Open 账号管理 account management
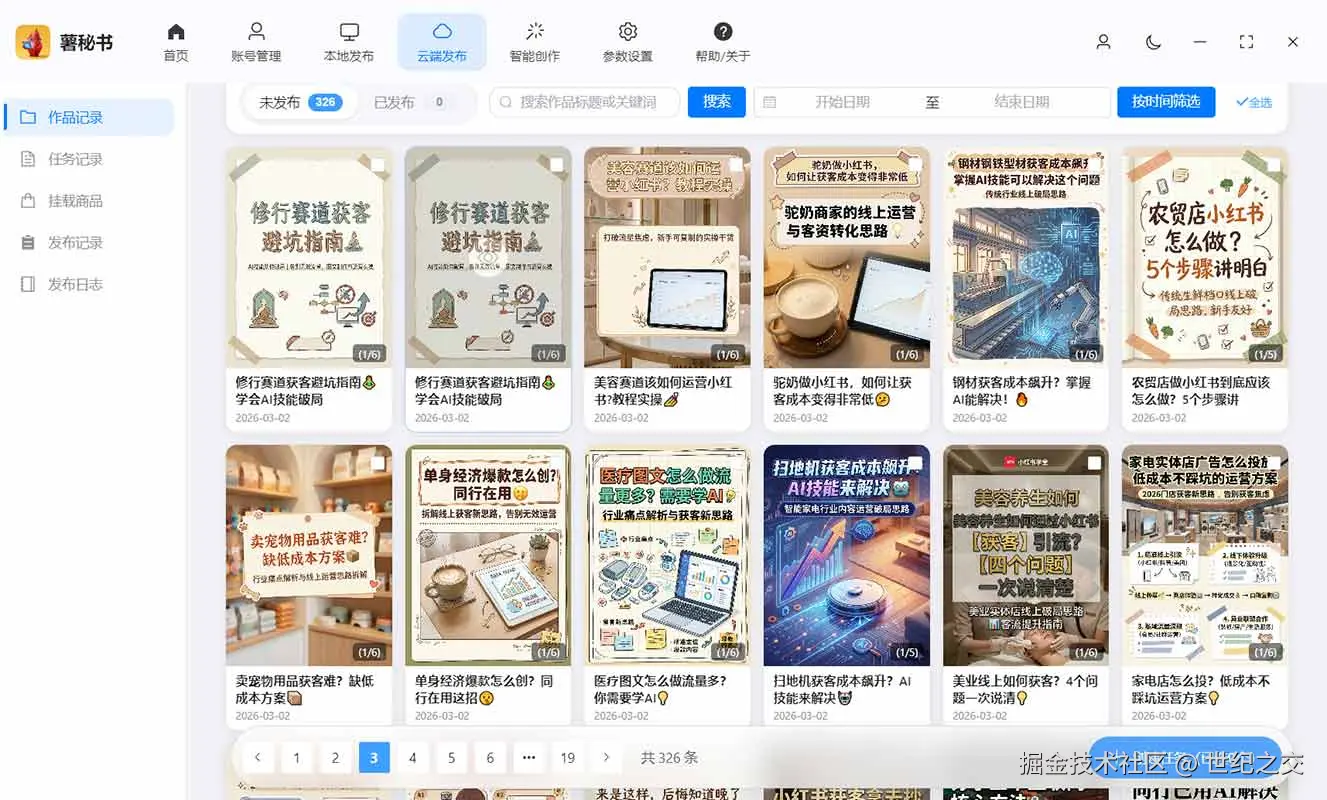The image size is (1327, 800). click(x=256, y=42)
